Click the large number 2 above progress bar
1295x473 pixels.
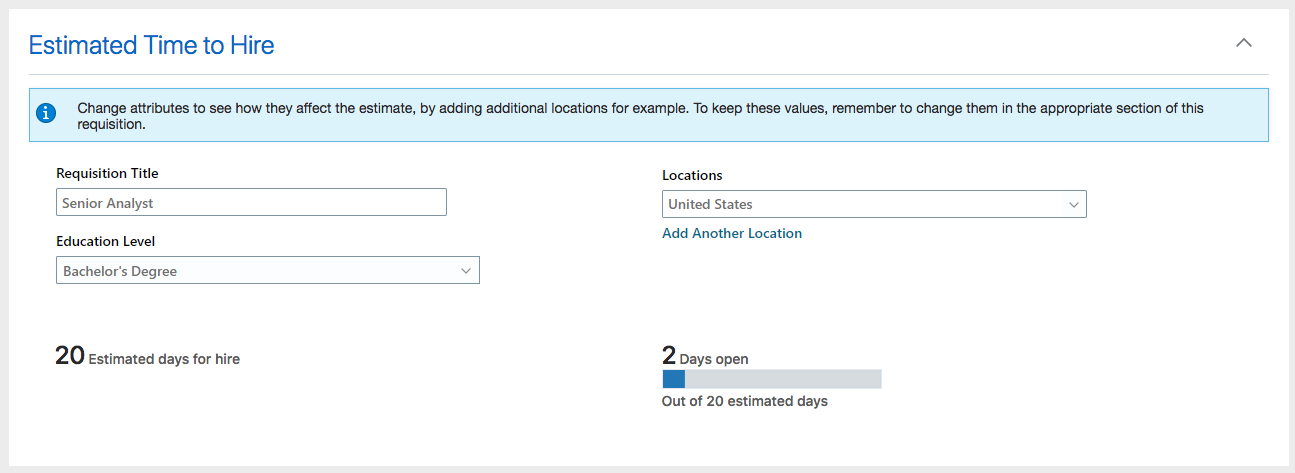click(669, 356)
